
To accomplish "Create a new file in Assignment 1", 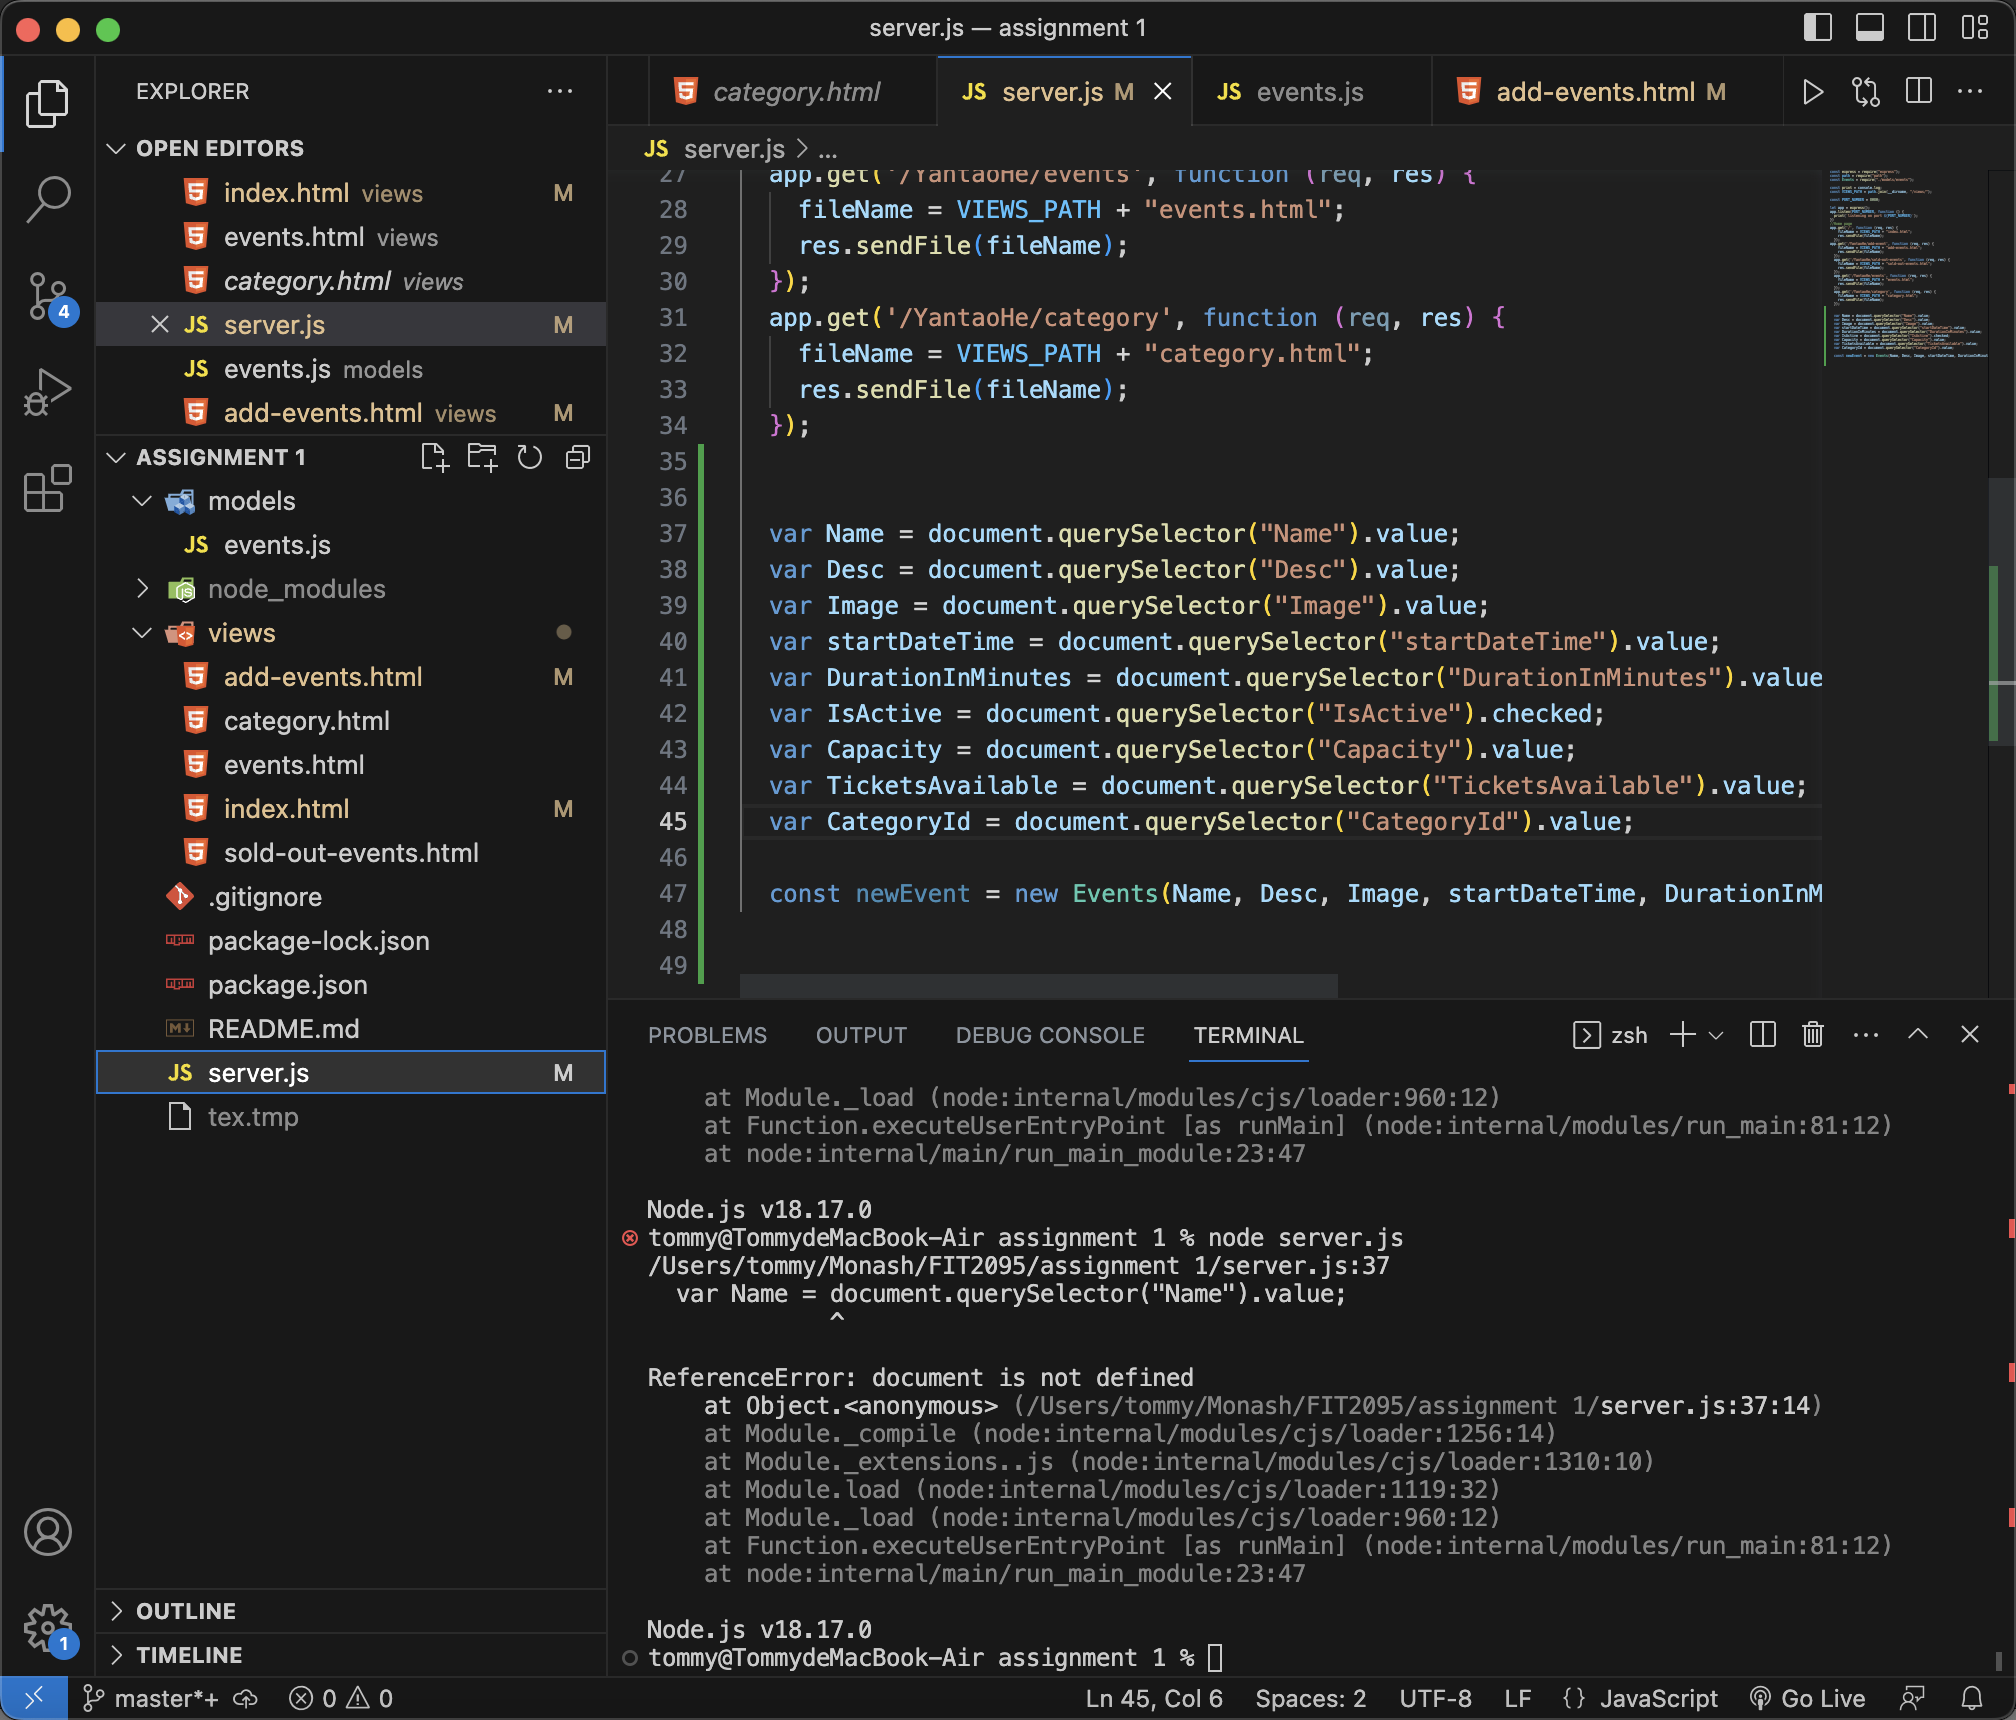I will coord(435,457).
